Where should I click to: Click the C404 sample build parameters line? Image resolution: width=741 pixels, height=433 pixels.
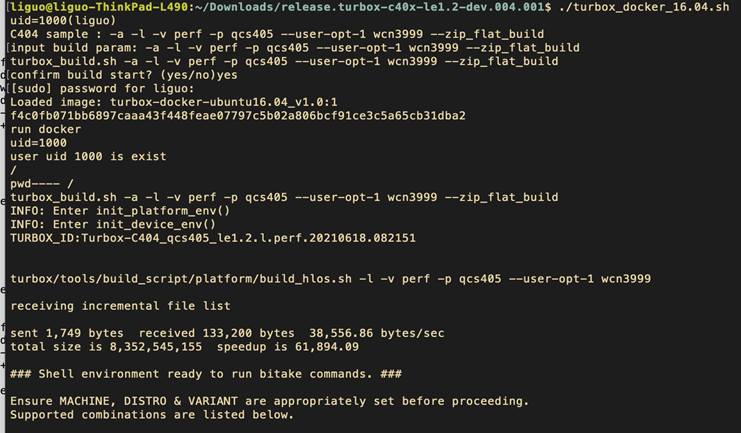(277, 35)
